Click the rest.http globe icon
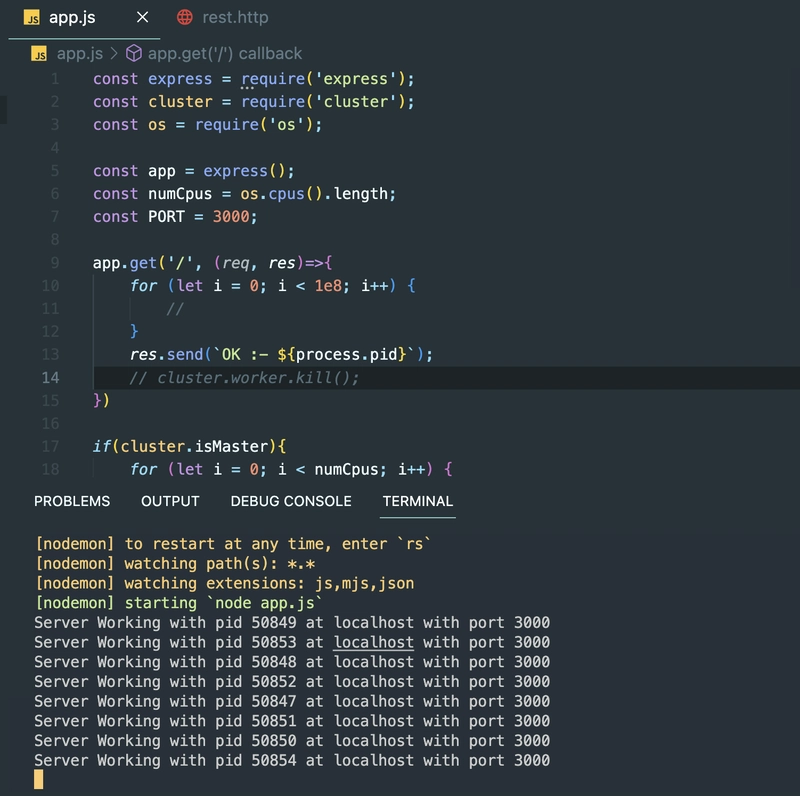 tap(185, 18)
